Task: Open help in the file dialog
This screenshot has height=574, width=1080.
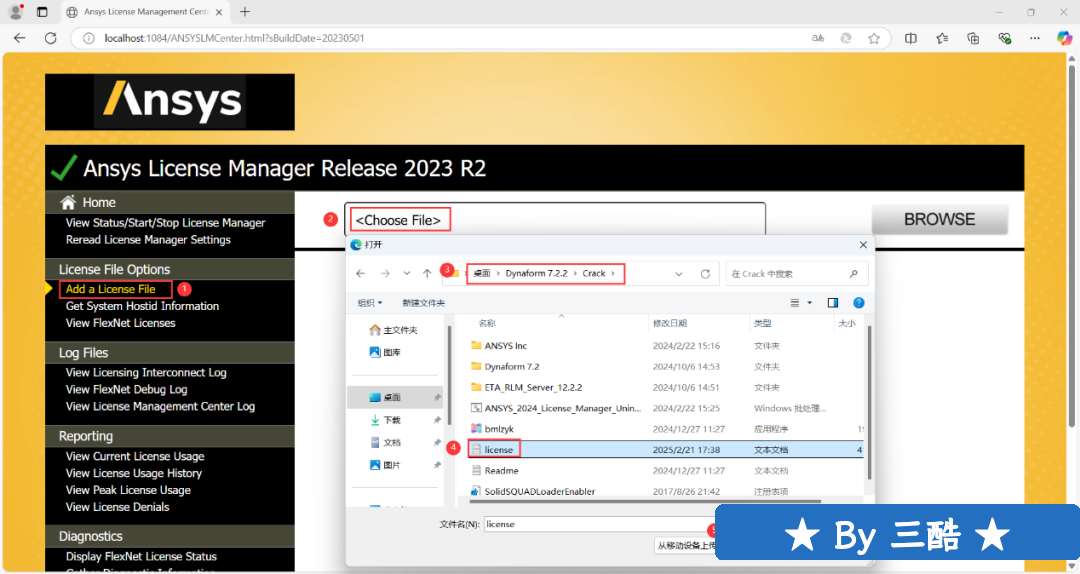Action: pos(858,303)
